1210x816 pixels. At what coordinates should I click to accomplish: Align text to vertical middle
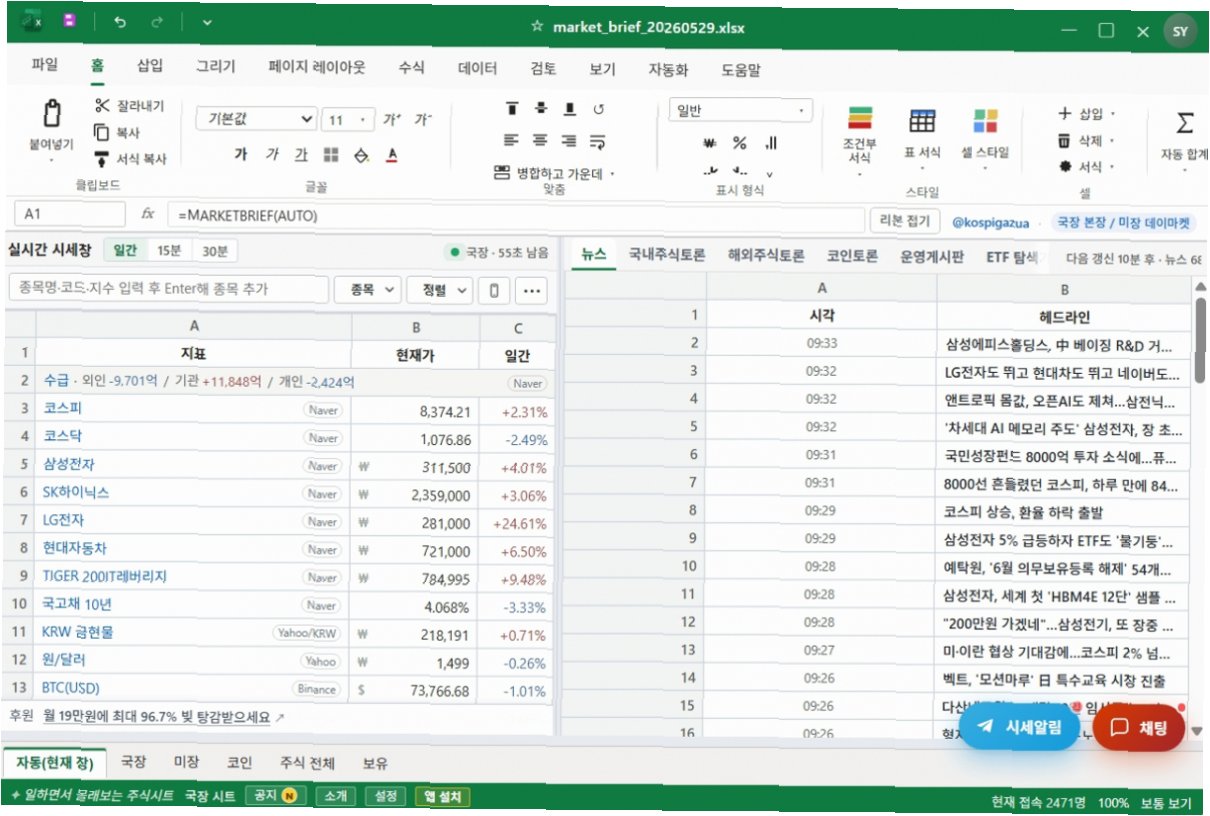point(541,108)
